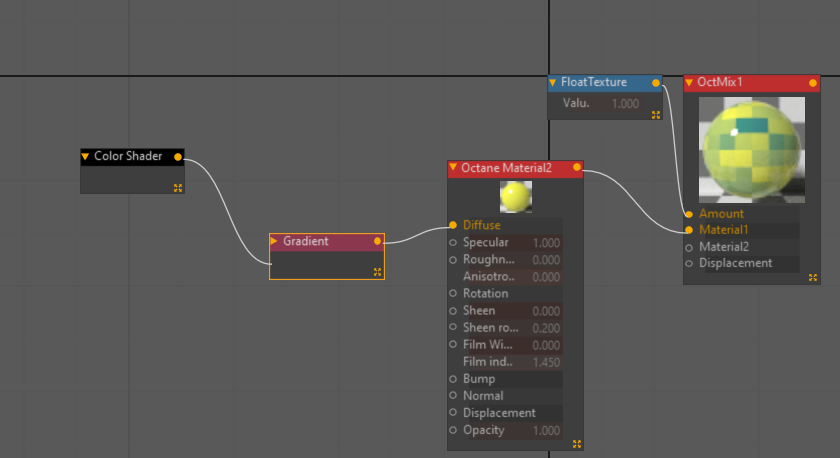Click the Film Width value 0.000
The height and width of the screenshot is (458, 840).
546,345
